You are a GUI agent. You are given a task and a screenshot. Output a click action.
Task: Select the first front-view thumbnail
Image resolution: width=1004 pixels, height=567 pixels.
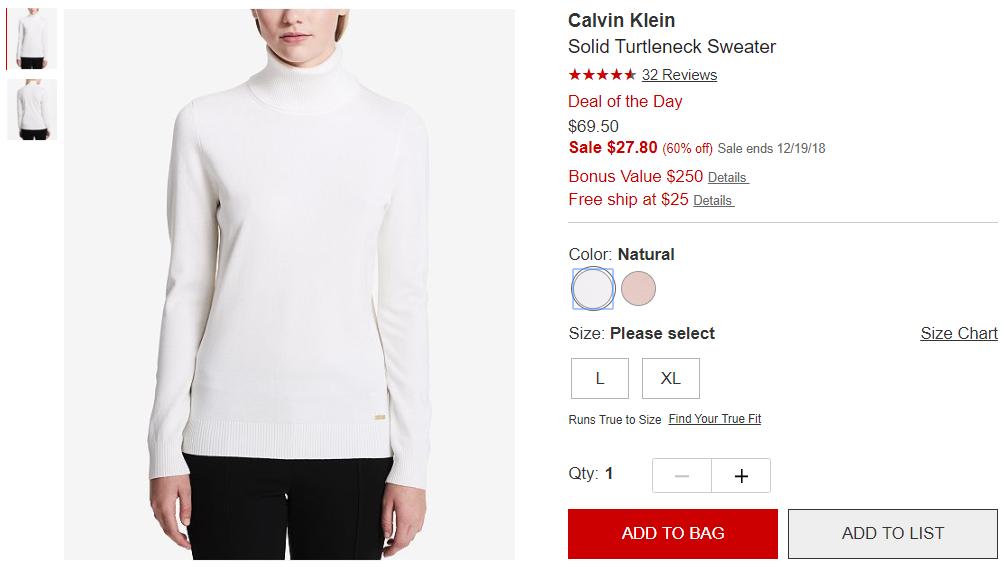[32, 38]
